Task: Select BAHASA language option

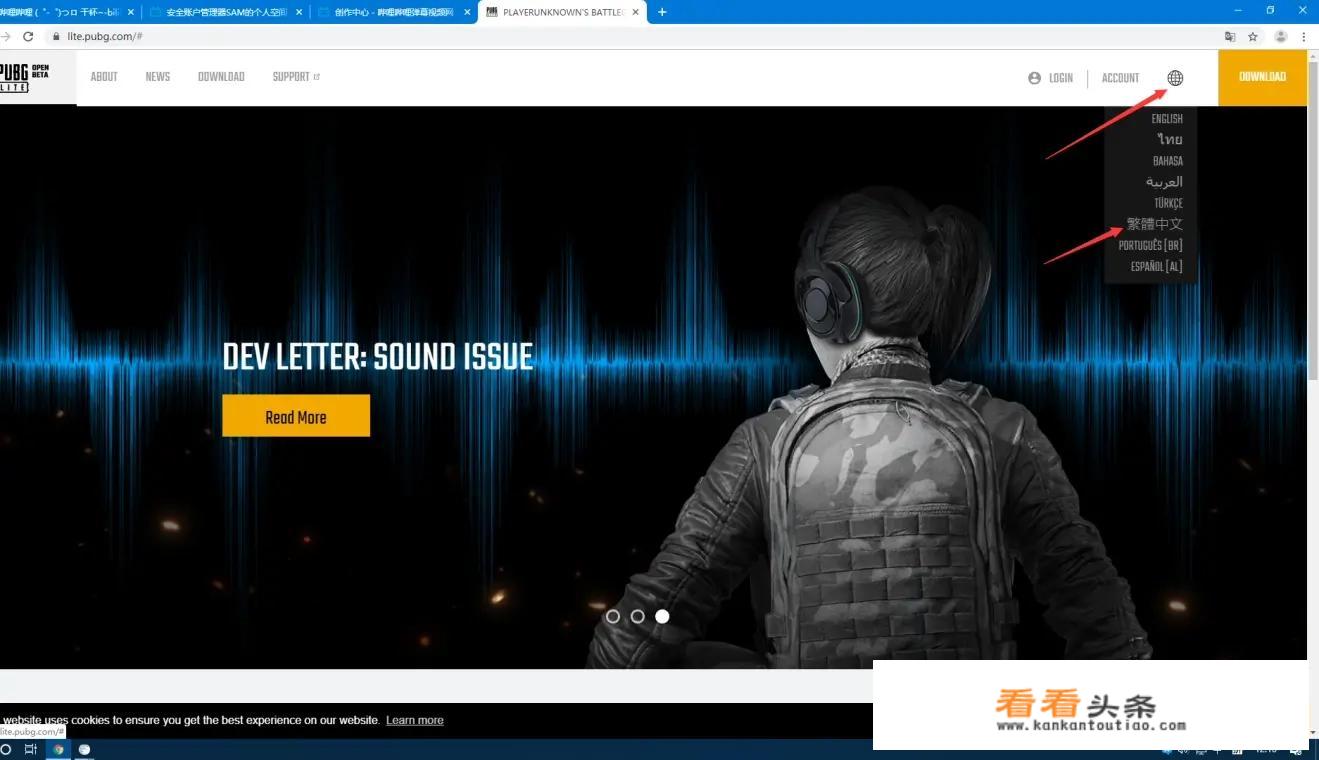Action: coord(1167,161)
